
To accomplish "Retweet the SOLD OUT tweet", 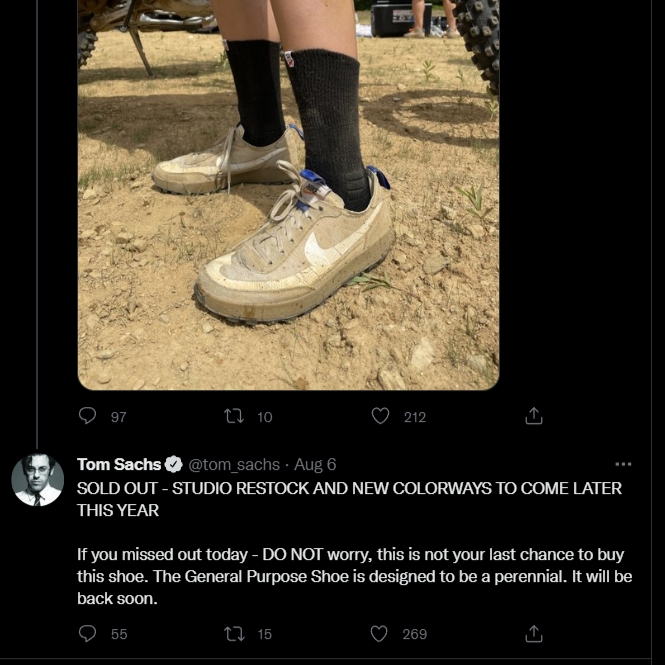I will (234, 634).
